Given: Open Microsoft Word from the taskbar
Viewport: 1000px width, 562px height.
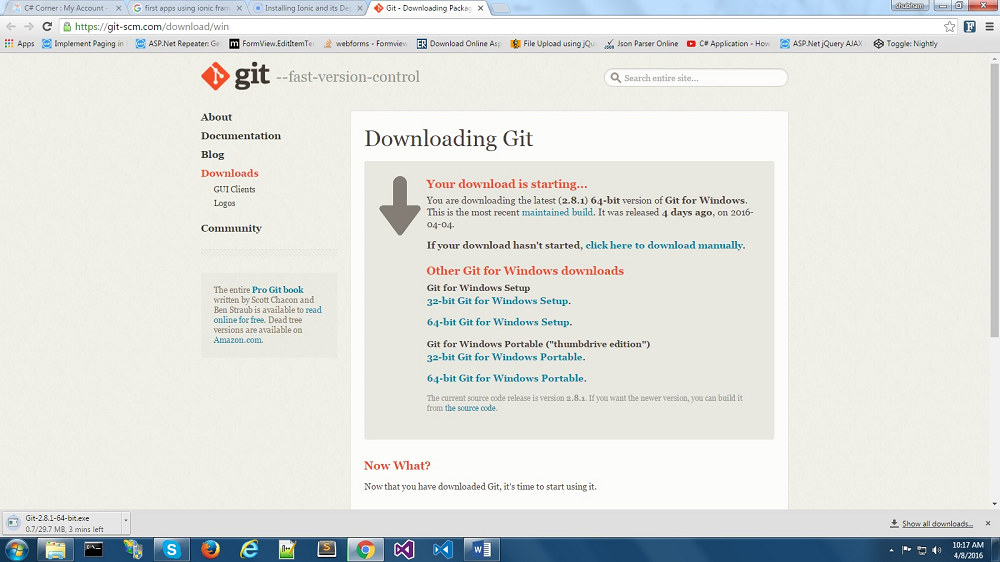Looking at the screenshot, I should (482, 549).
